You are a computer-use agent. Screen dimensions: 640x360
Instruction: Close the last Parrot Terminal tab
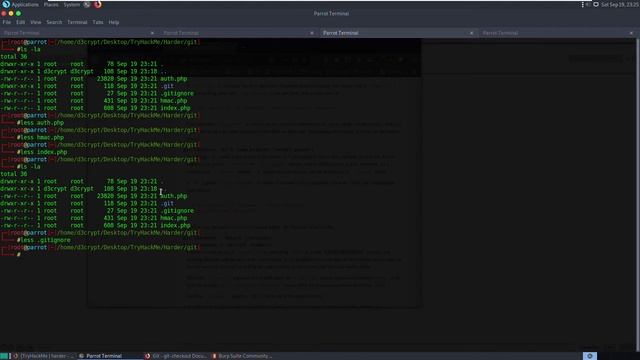click(x=631, y=33)
